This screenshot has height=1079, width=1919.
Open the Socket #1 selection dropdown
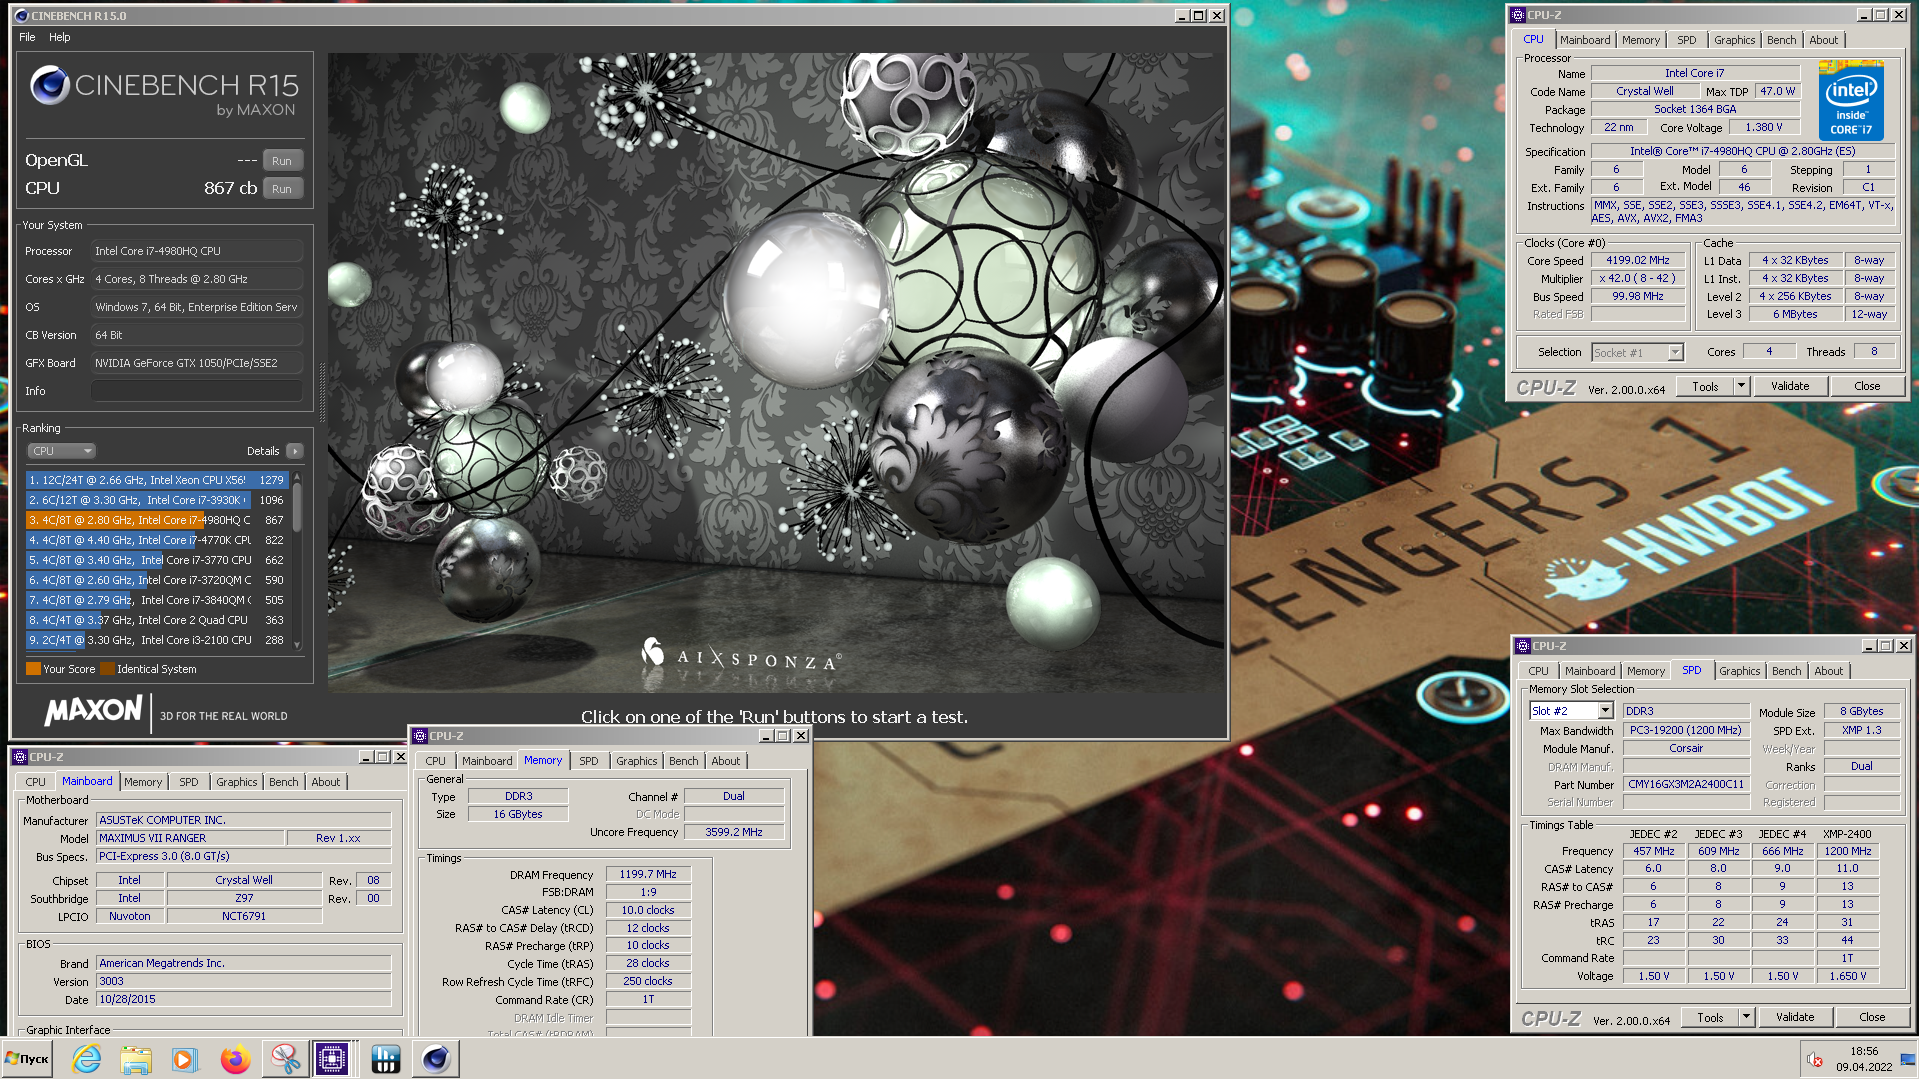[1675, 352]
